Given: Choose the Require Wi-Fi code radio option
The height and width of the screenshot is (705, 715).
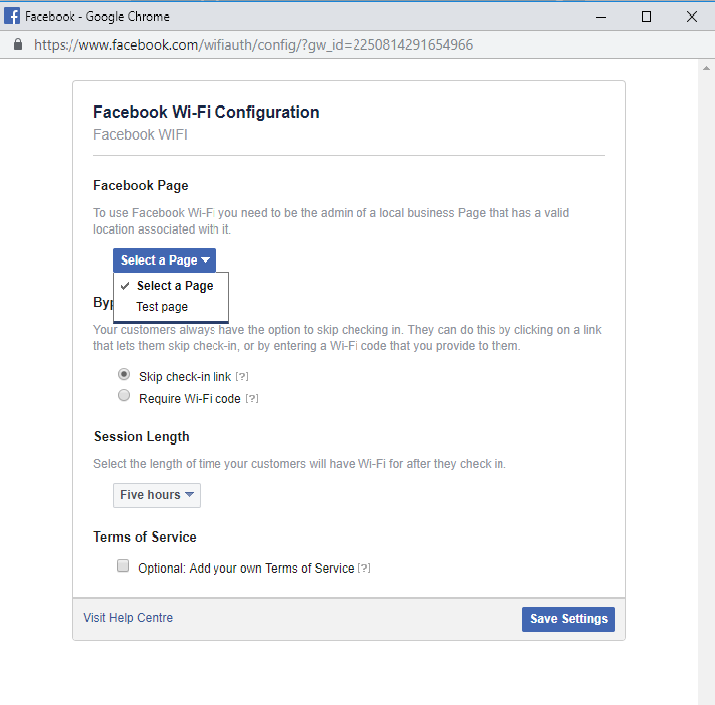Looking at the screenshot, I should 124,396.
